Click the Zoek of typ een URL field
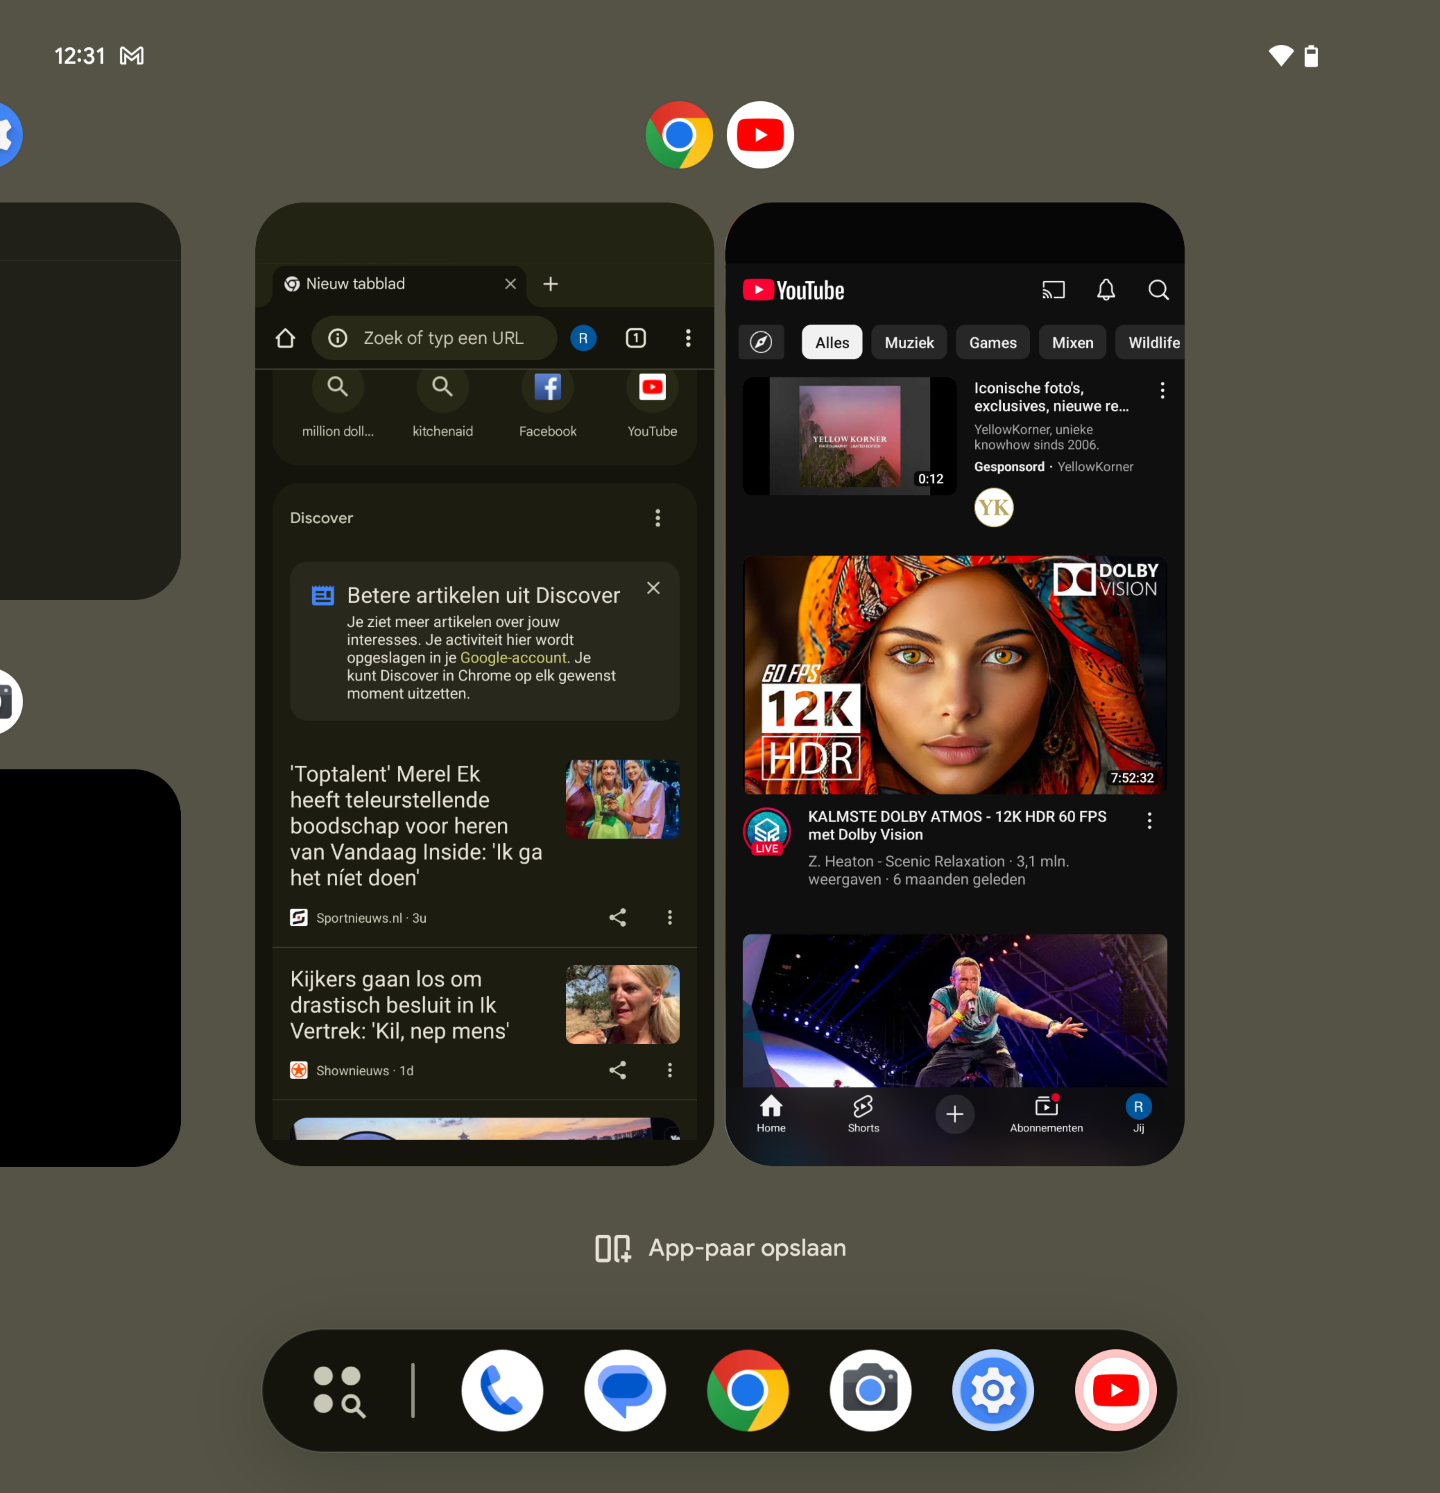This screenshot has height=1493, width=1440. pyautogui.click(x=434, y=338)
